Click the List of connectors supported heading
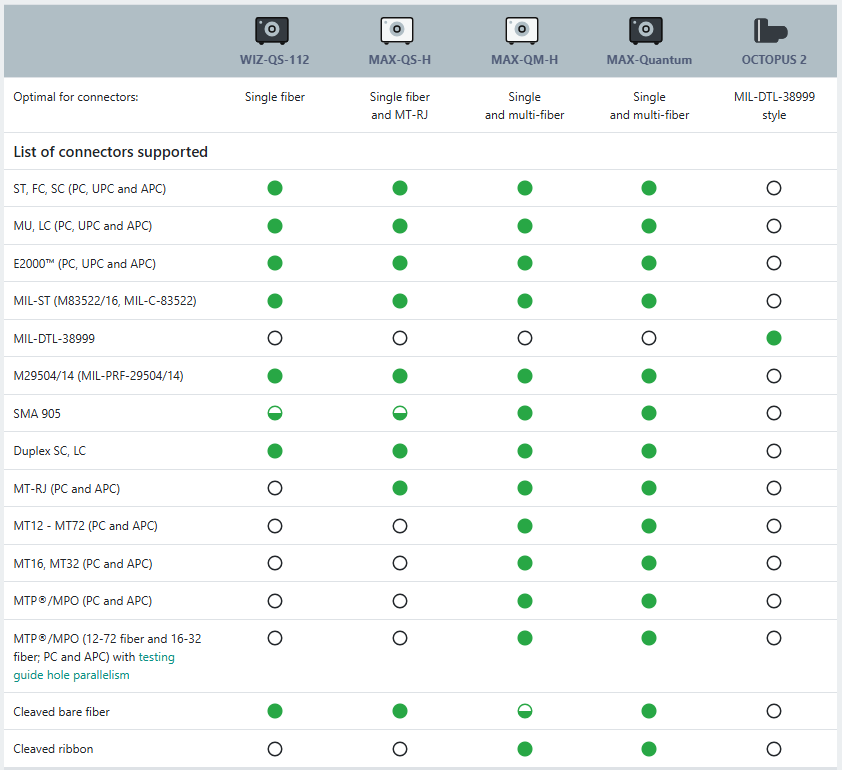 click(110, 152)
